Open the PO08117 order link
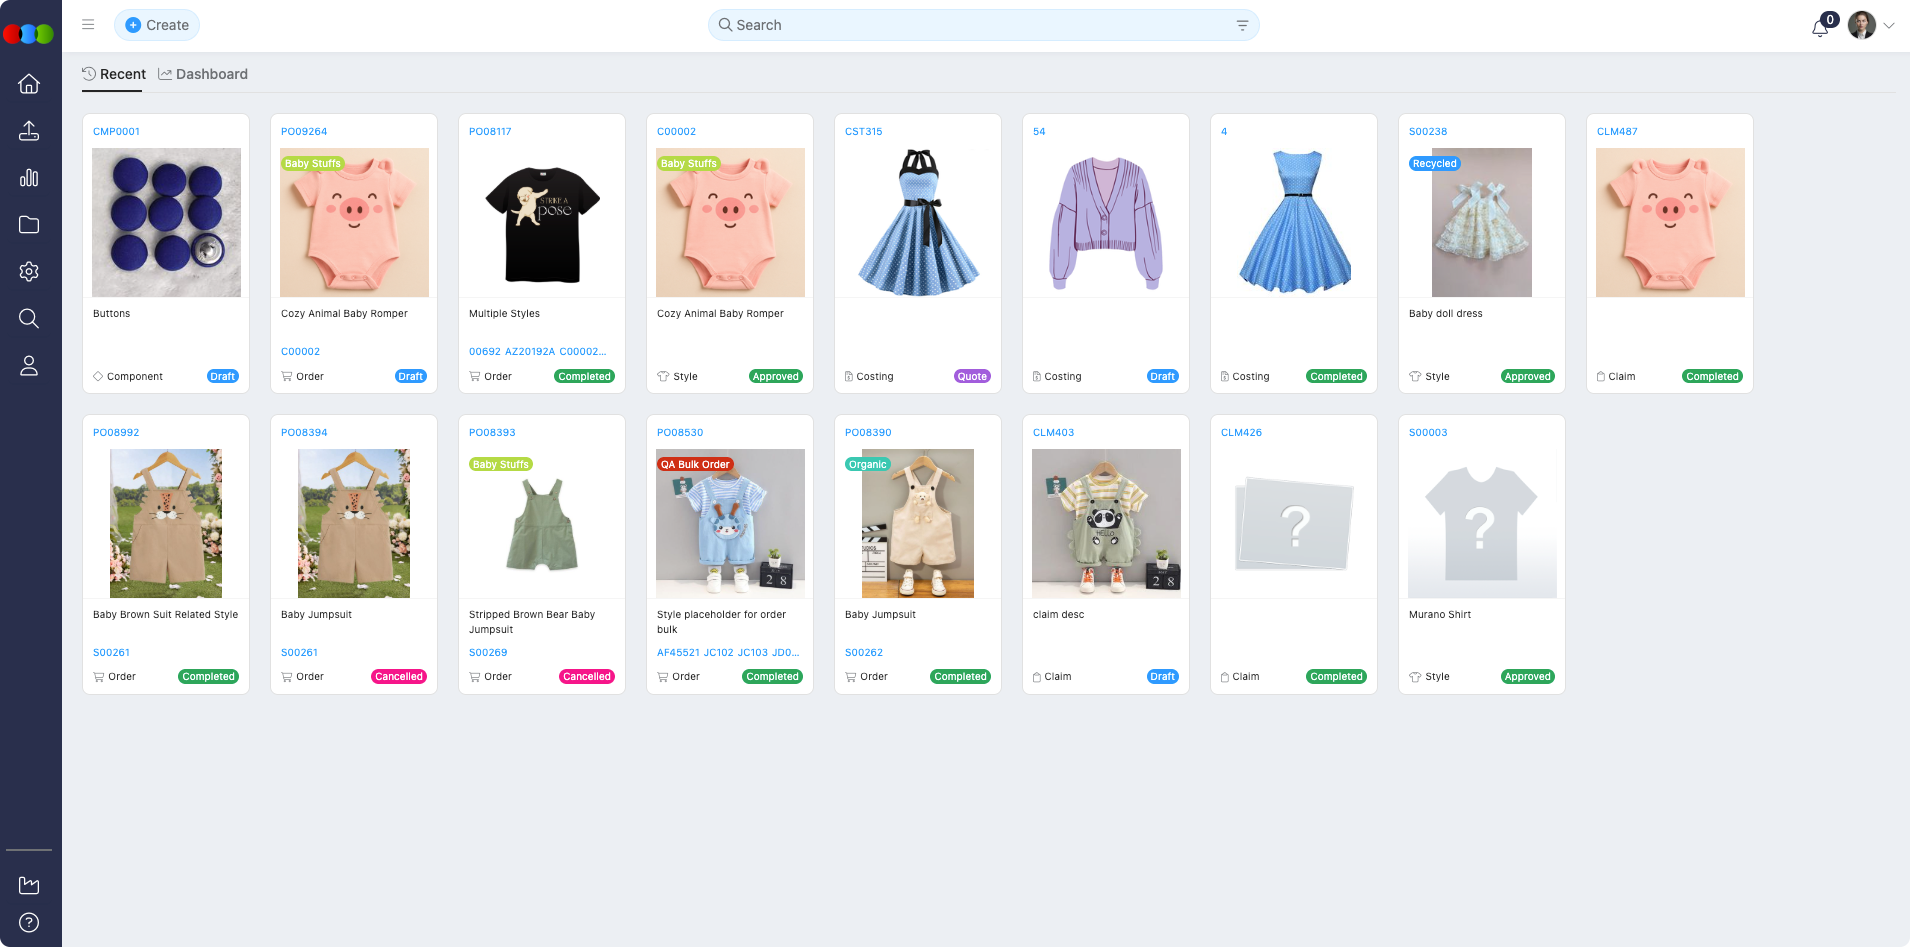Screen dimensions: 1910x947 (490, 132)
